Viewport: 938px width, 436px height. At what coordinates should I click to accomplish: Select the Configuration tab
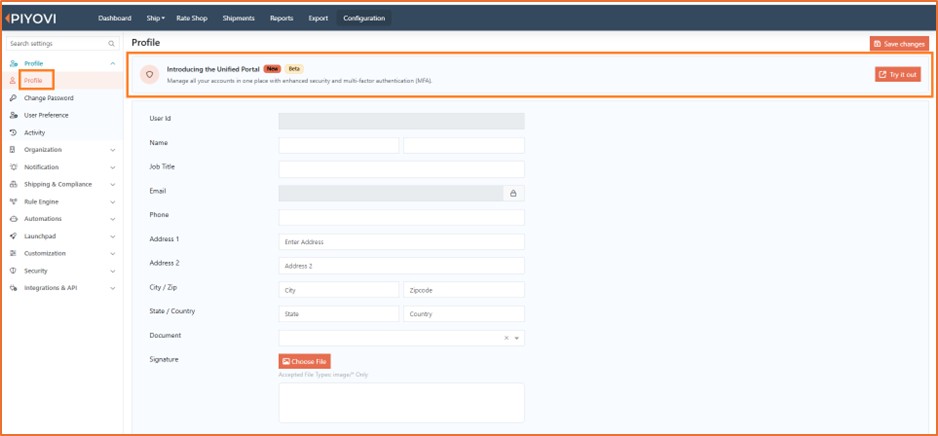click(x=364, y=19)
